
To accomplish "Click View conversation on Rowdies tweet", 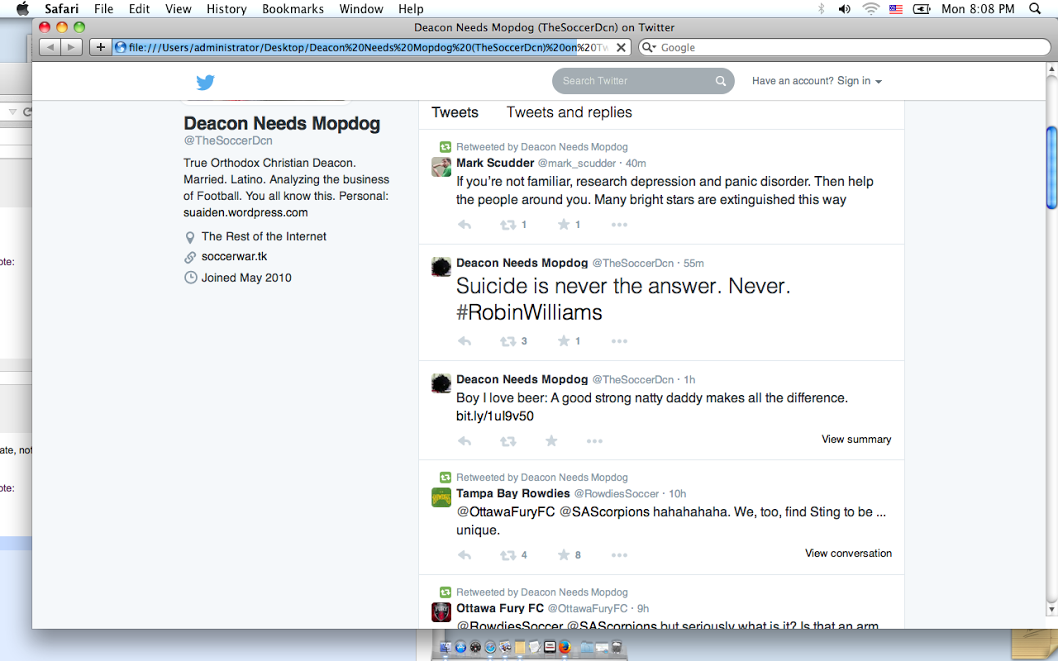I will point(848,553).
